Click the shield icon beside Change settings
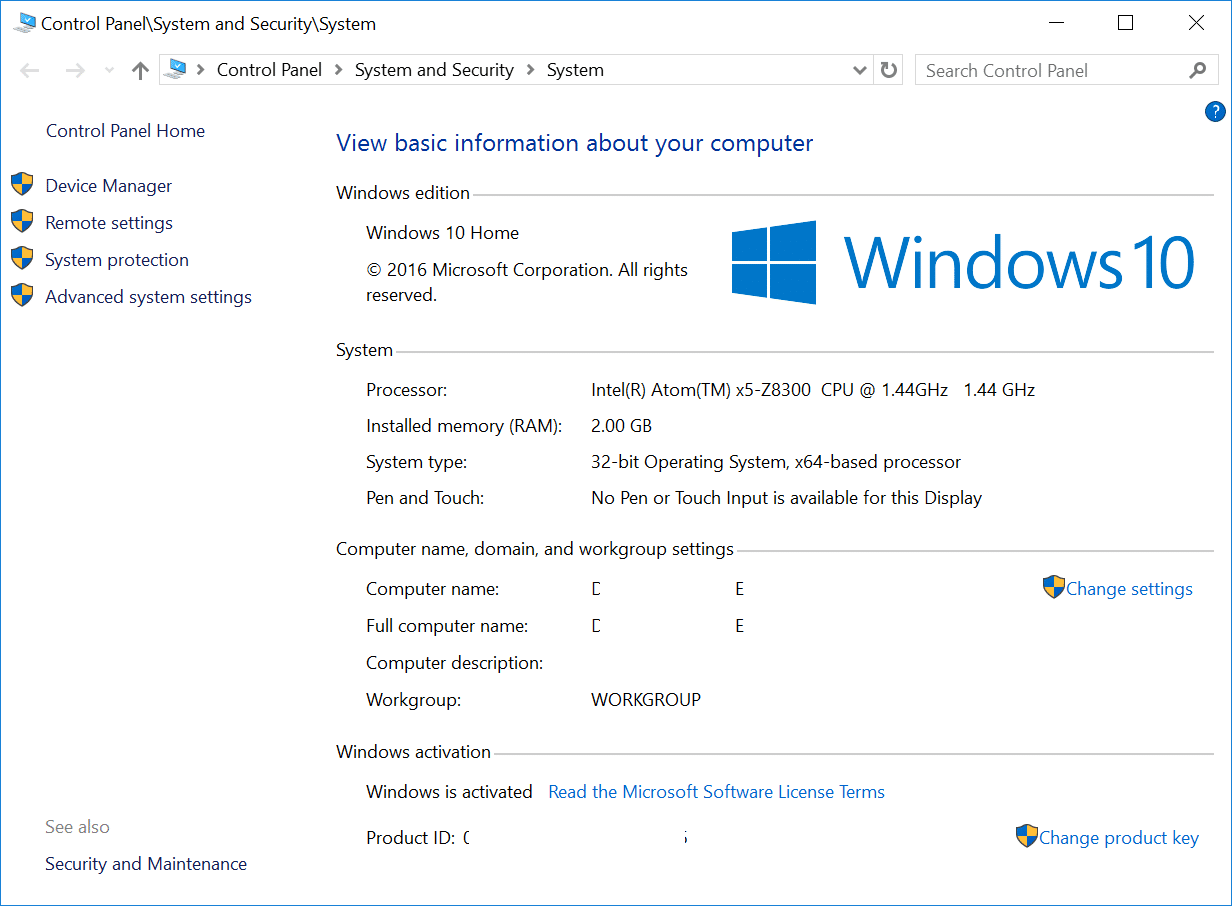 point(1053,587)
